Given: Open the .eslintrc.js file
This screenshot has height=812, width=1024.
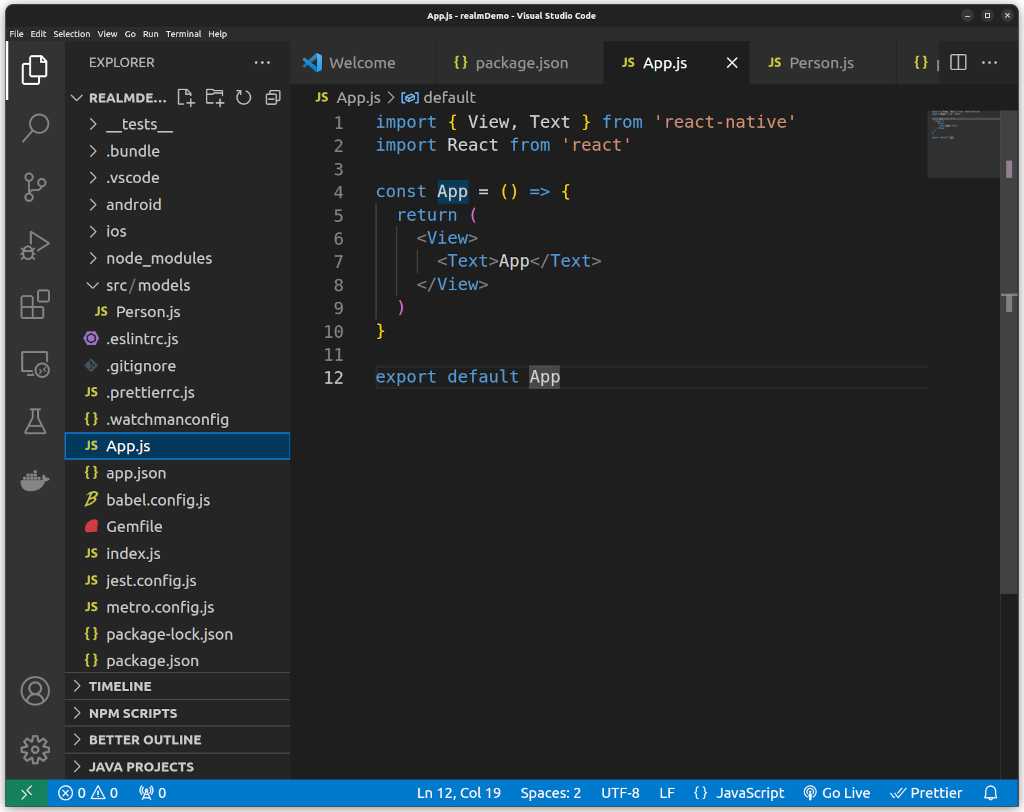Looking at the screenshot, I should coord(178,339).
